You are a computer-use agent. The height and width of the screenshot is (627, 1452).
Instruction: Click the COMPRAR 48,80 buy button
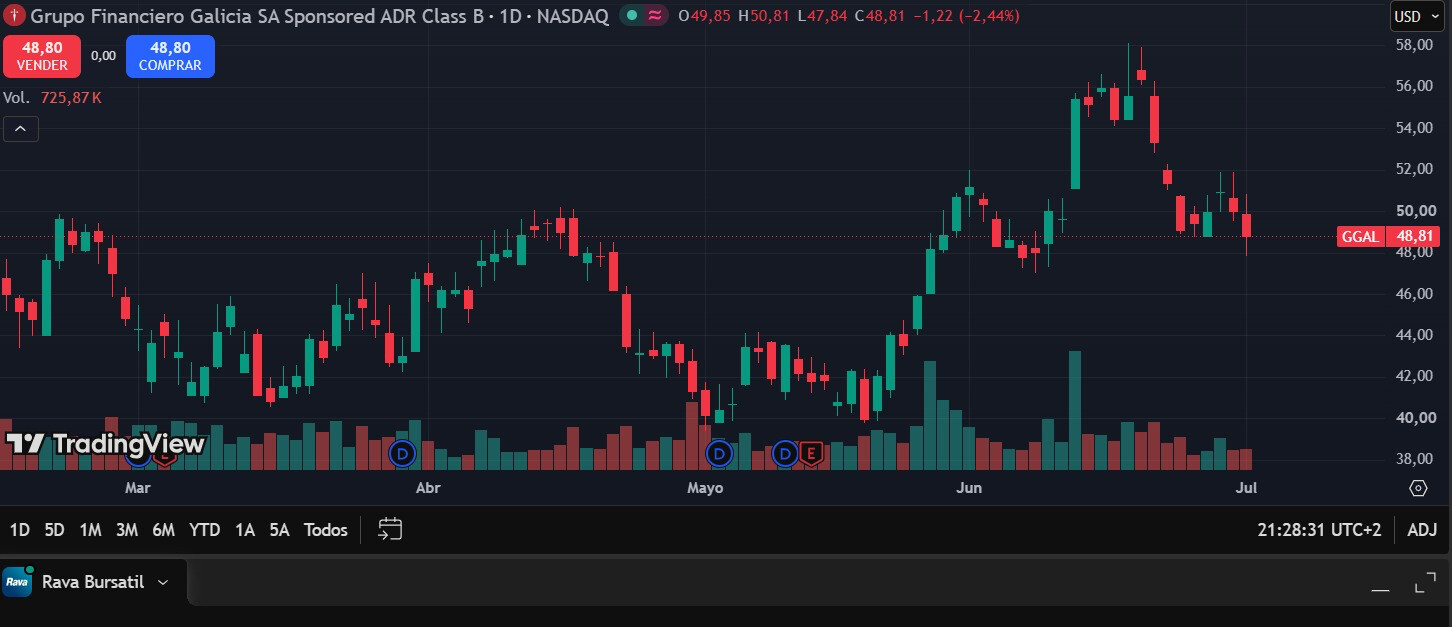(170, 56)
